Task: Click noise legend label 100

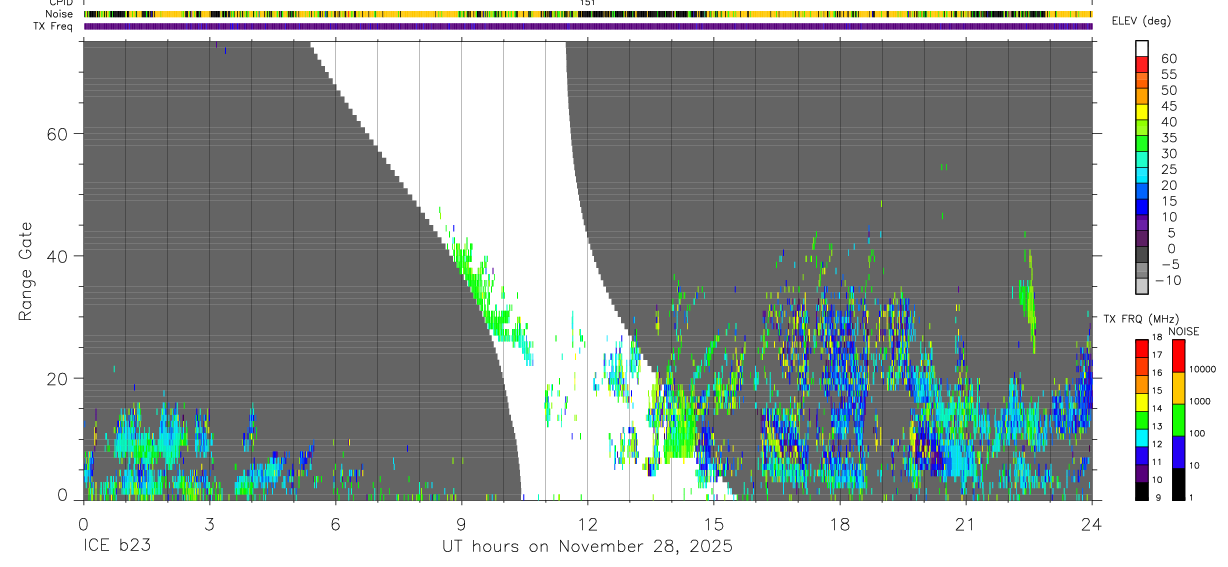Action: [x=1199, y=433]
